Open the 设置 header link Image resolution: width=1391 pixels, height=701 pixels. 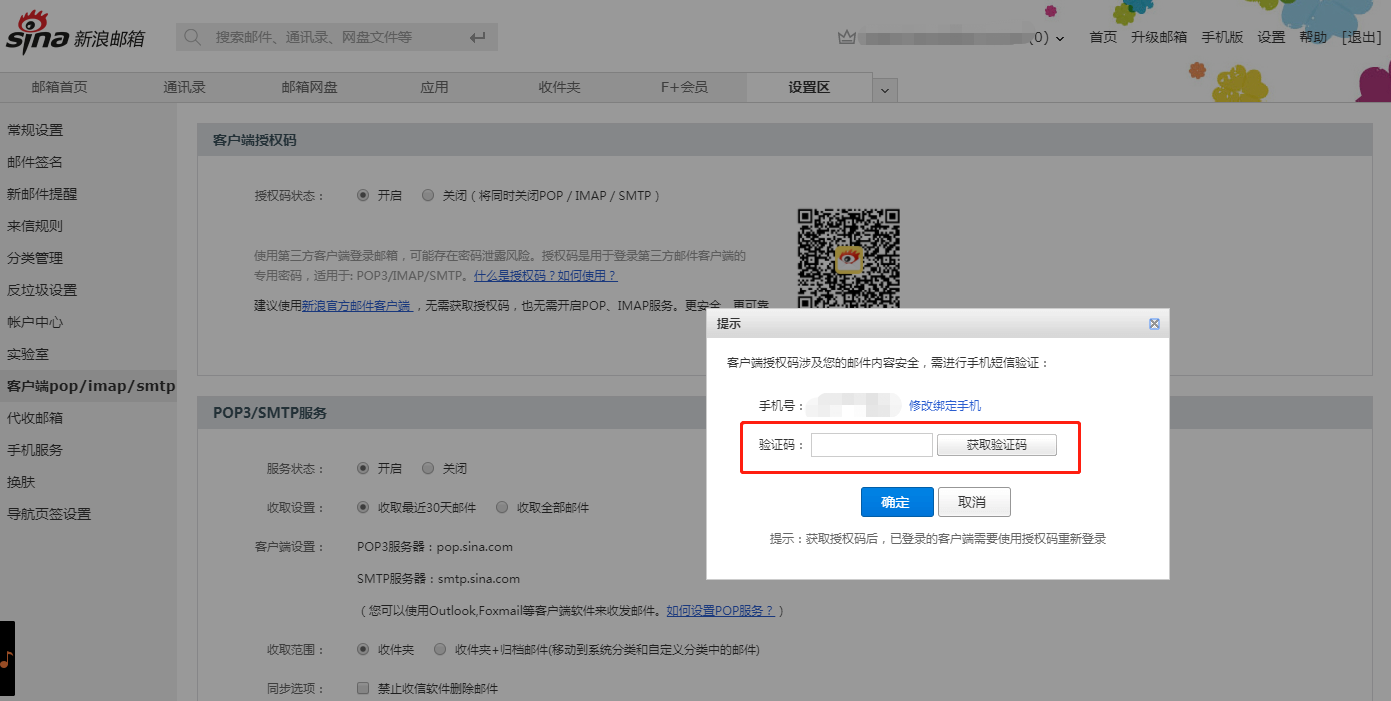1271,37
